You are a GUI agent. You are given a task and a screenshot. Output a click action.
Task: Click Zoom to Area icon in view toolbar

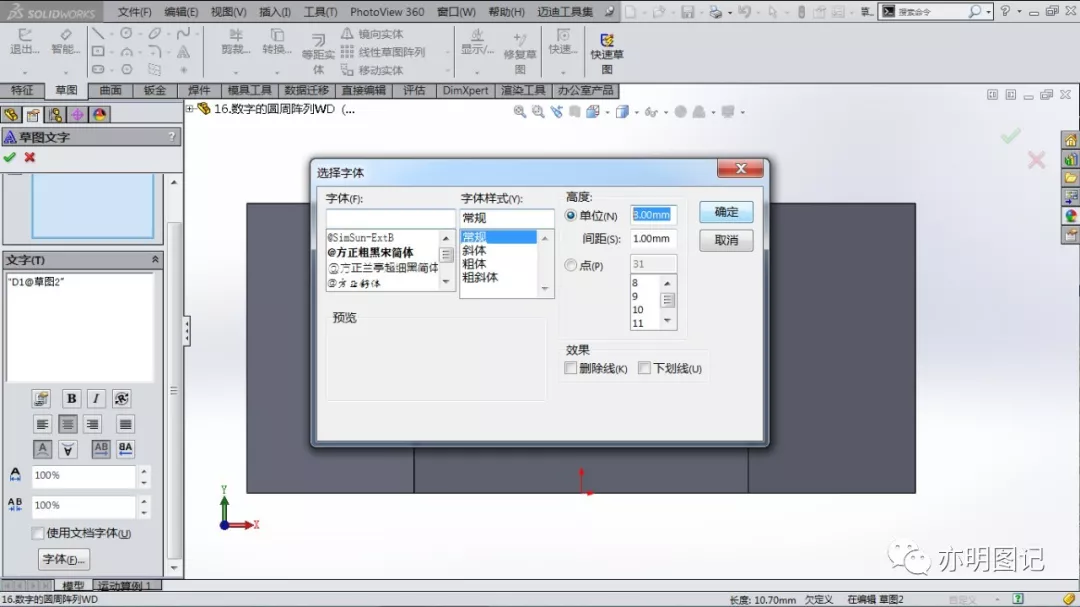pos(538,112)
